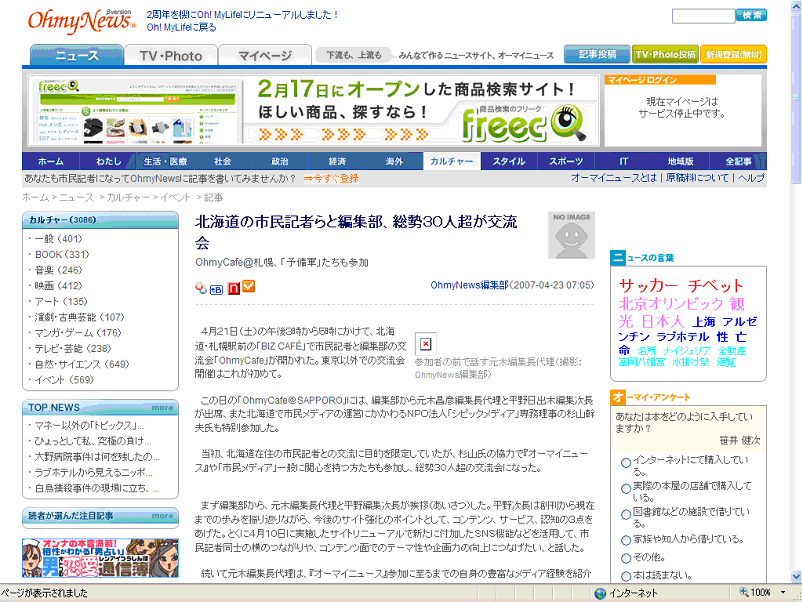Open 海外 in the navigation bar

394,161
